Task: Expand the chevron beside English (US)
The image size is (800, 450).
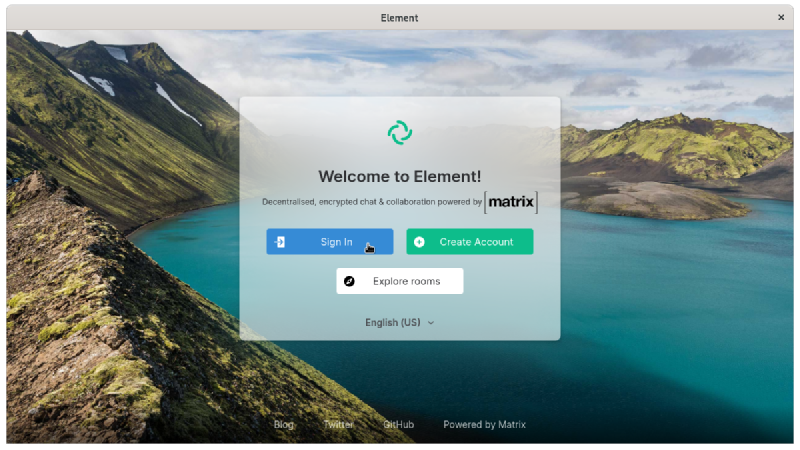Action: tap(431, 323)
